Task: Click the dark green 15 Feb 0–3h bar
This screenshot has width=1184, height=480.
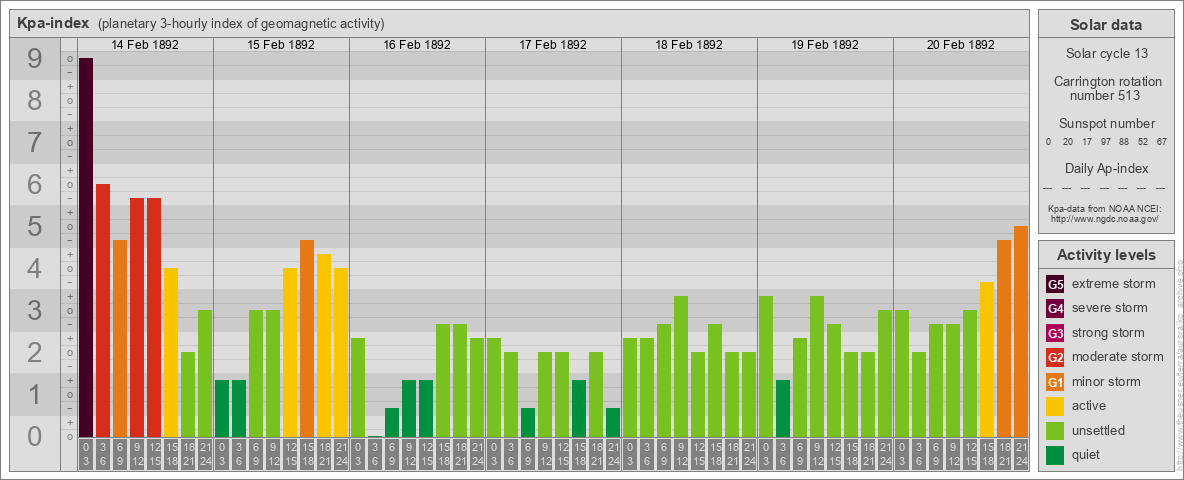Action: [222, 408]
